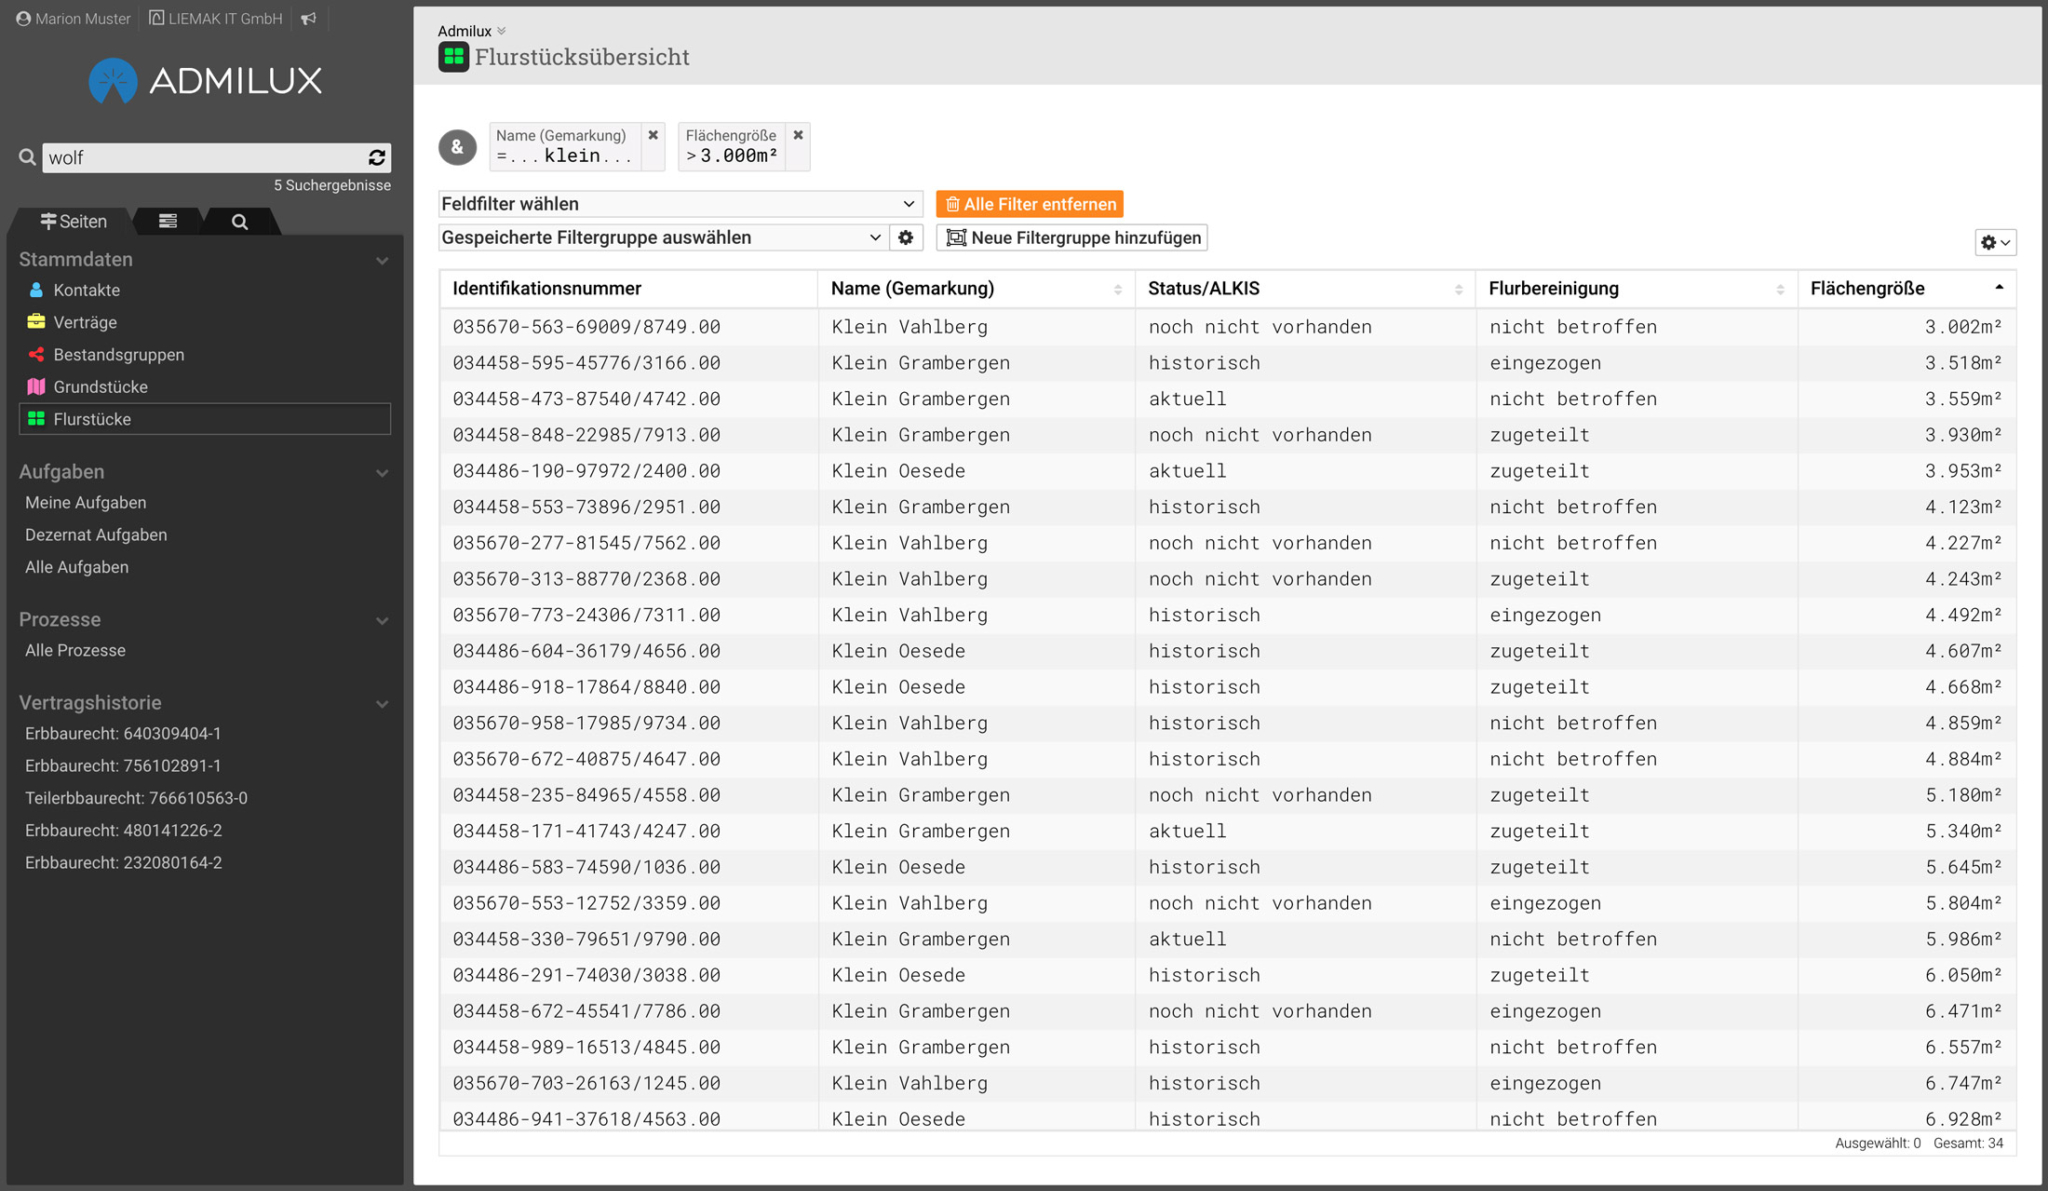
Task: Click the Verträge briefcase icon
Action: point(36,322)
